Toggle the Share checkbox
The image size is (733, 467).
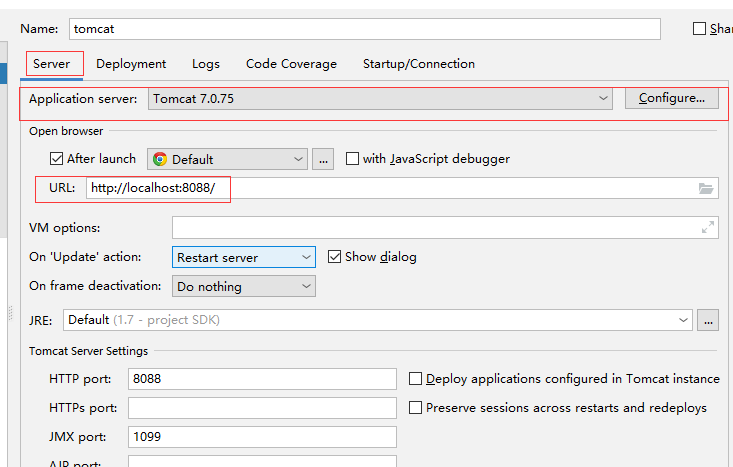(x=699, y=29)
